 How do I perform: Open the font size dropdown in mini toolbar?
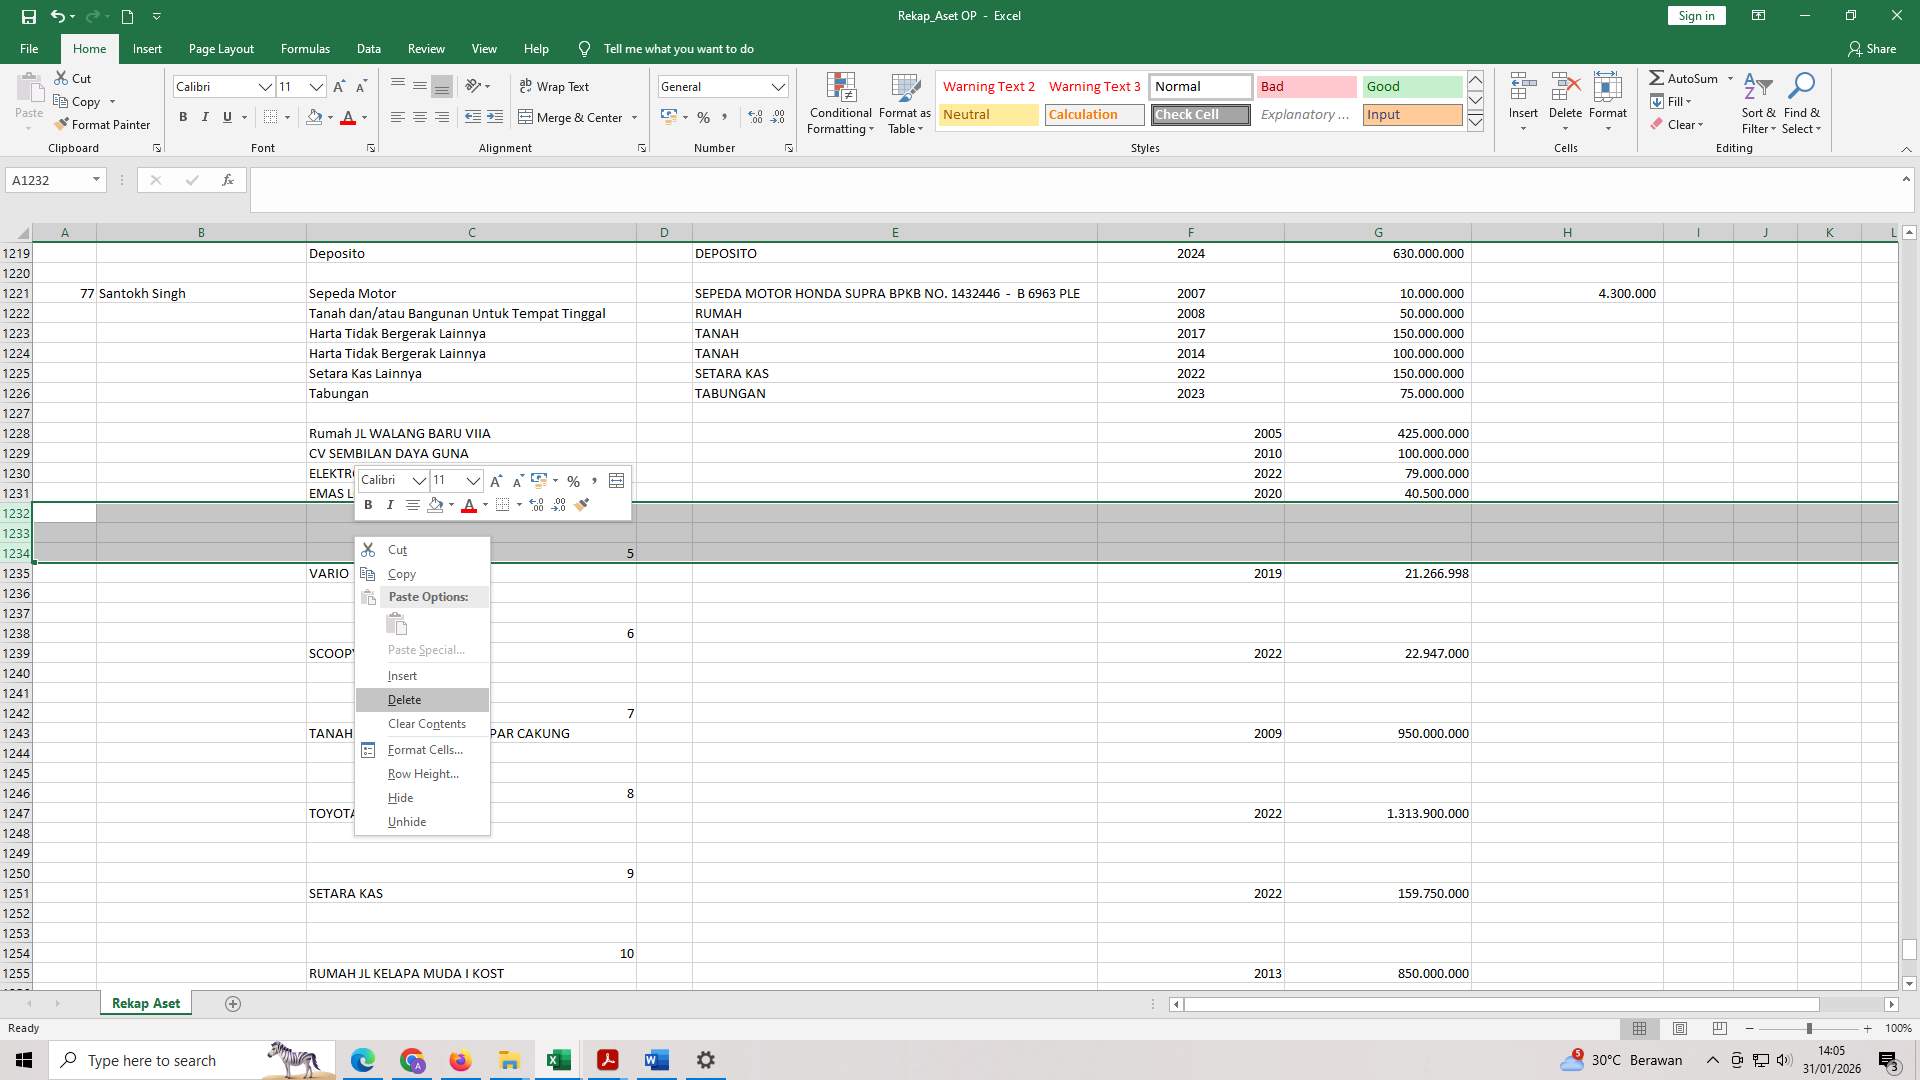pos(473,481)
